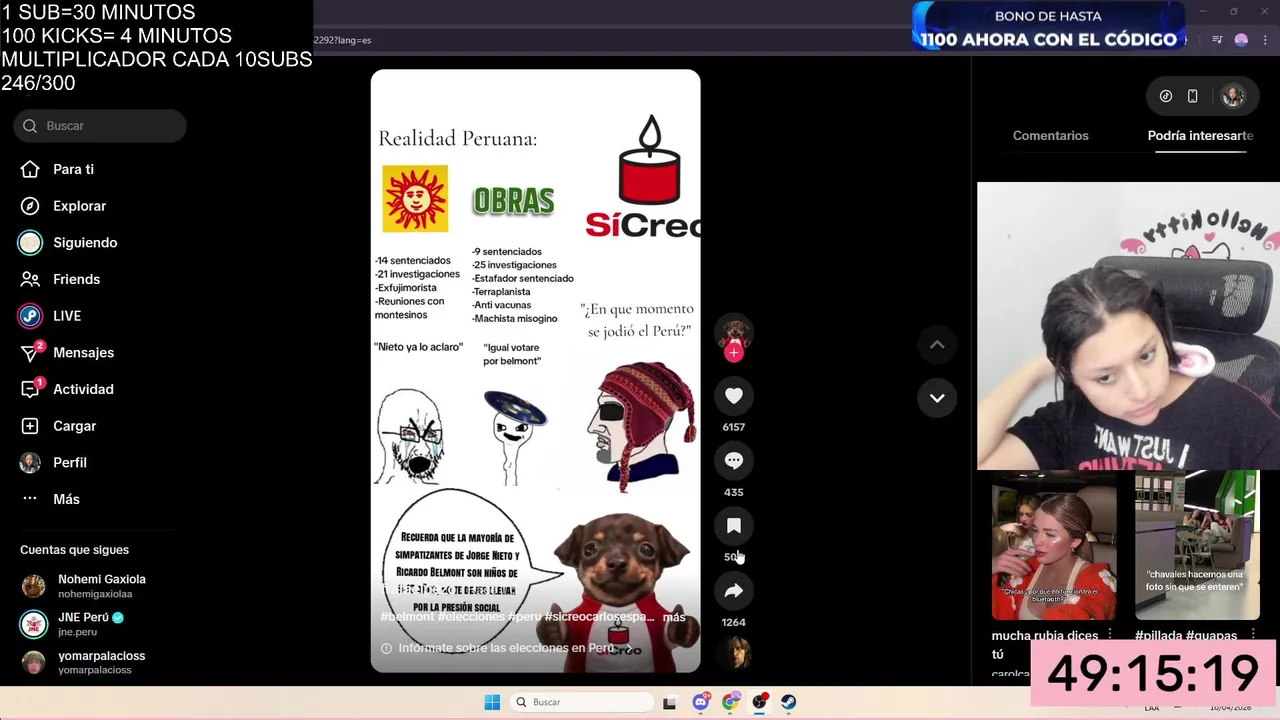This screenshot has width=1280, height=720.
Task: Open Infórmate sobre las elecciones en Perú
Action: [x=506, y=648]
